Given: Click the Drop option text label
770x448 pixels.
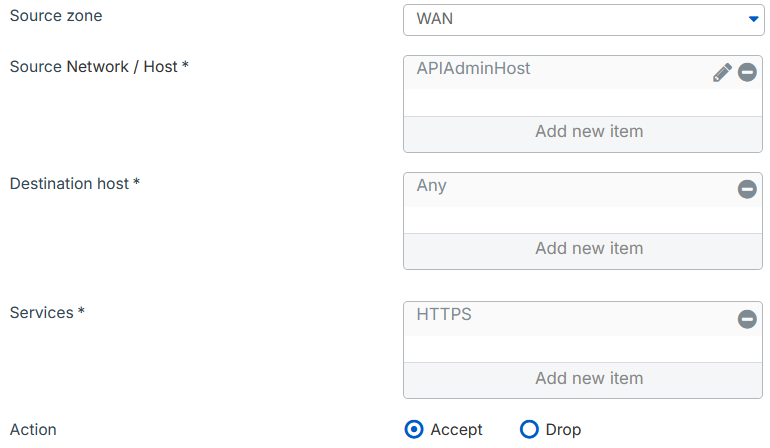Looking at the screenshot, I should point(563,430).
